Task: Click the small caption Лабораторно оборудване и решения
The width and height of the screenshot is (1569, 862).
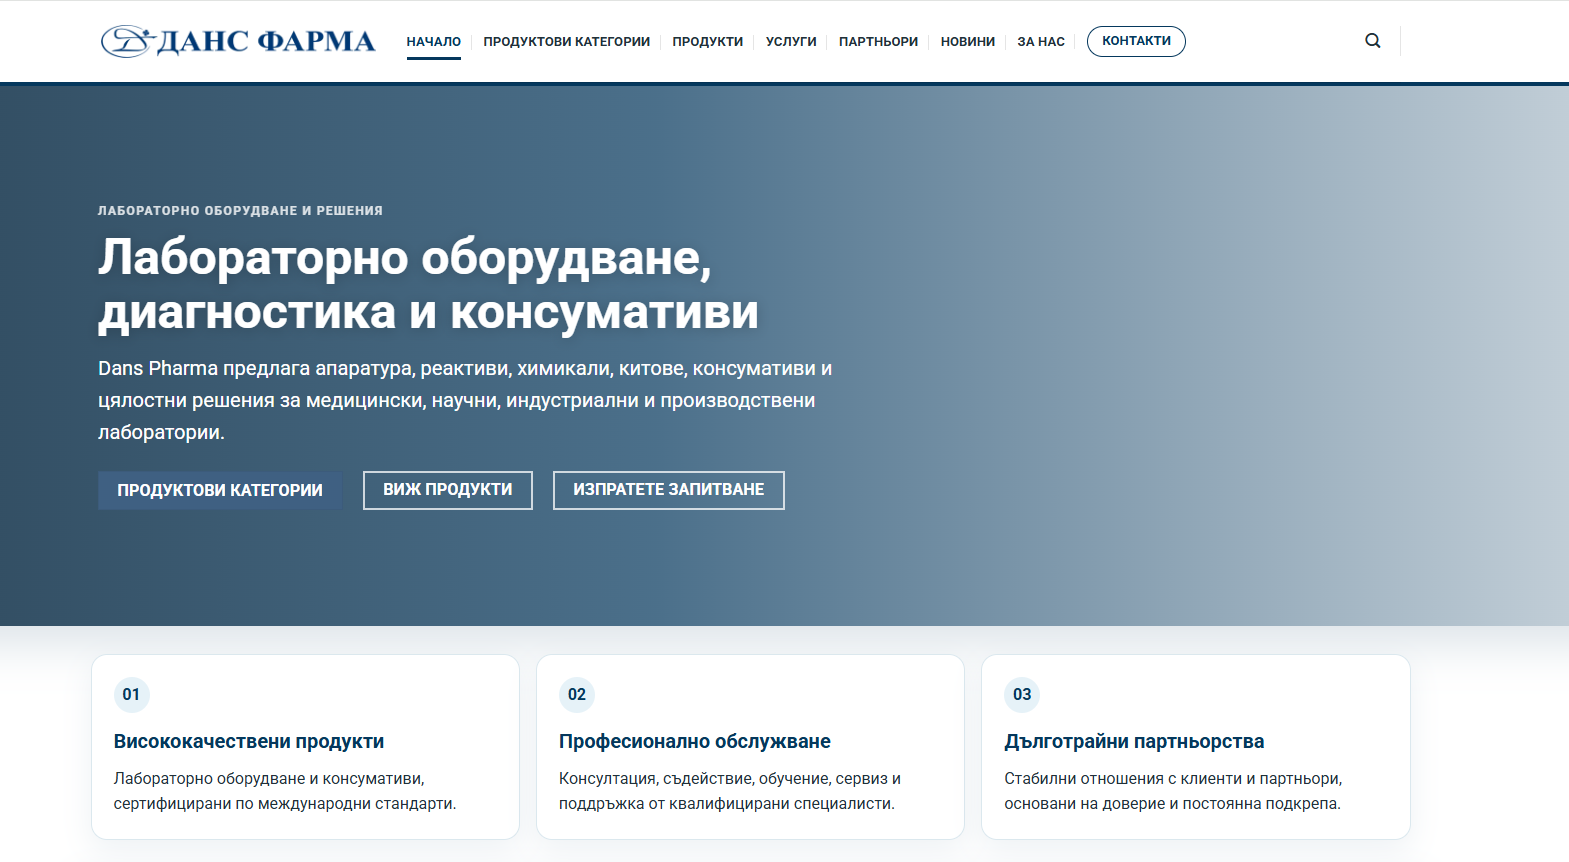Action: tap(240, 211)
